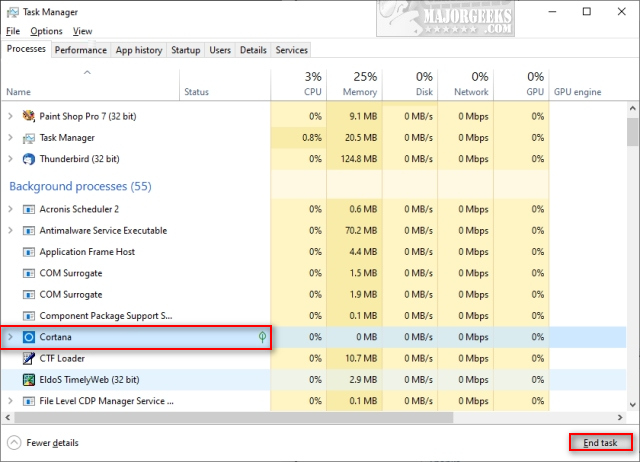Select the Processes tab

[26, 49]
